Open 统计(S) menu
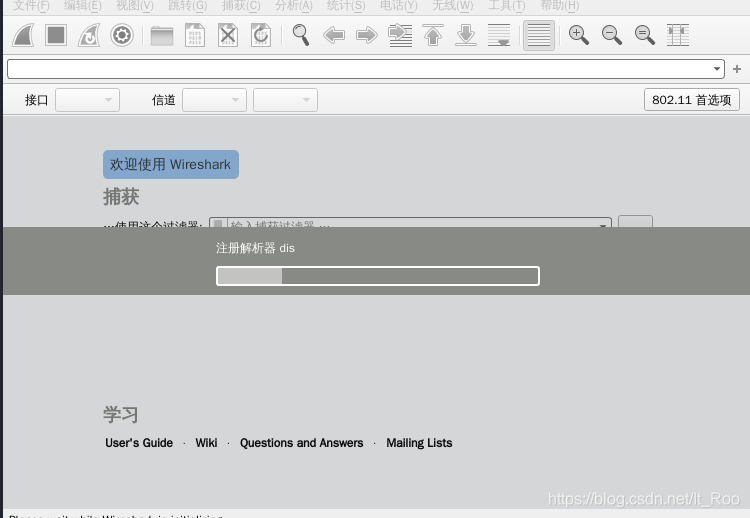Viewport: 750px width, 518px height. coord(346,5)
